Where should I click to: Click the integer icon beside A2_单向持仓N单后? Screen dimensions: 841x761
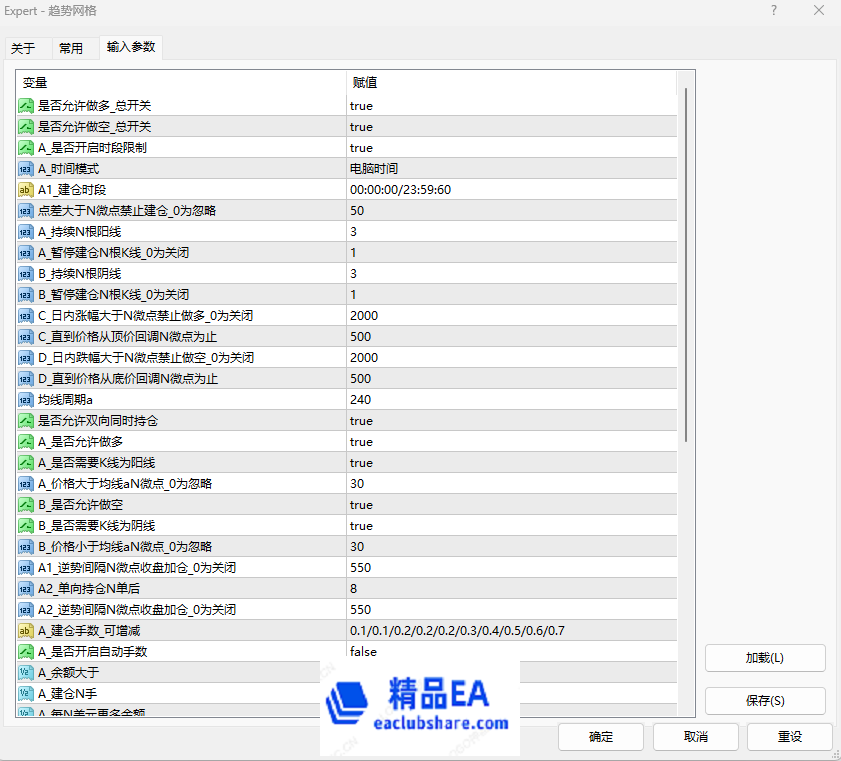point(26,589)
